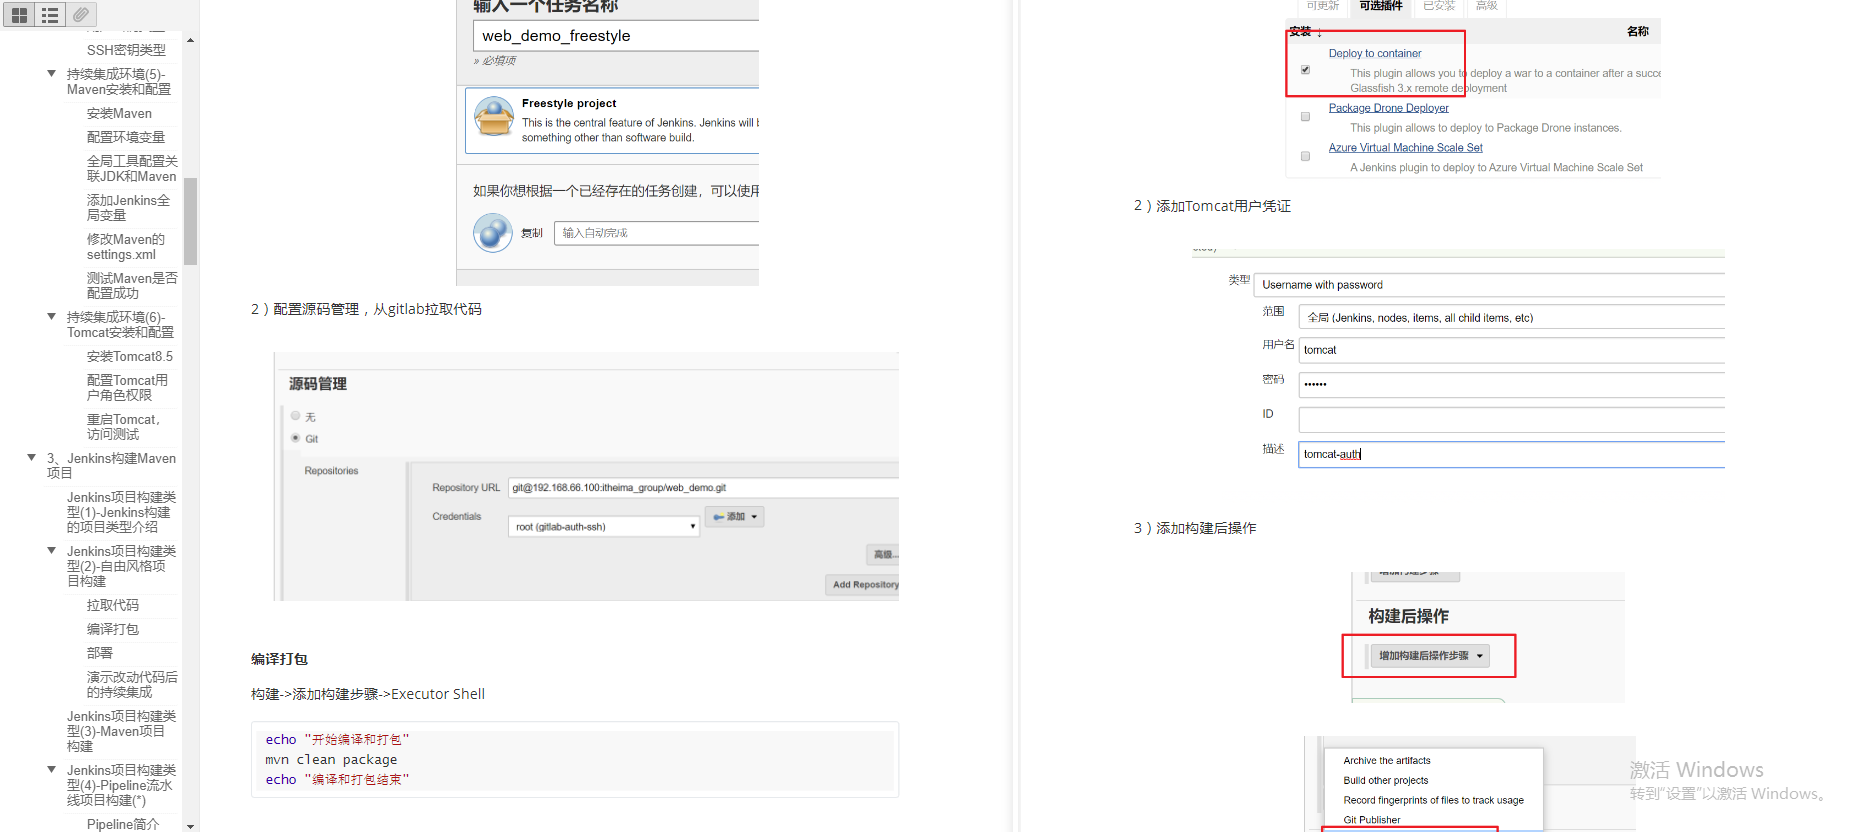Open the root (gitlab-auth-ssh) credentials dropdown
Screen dimensions: 1861x832
point(605,527)
